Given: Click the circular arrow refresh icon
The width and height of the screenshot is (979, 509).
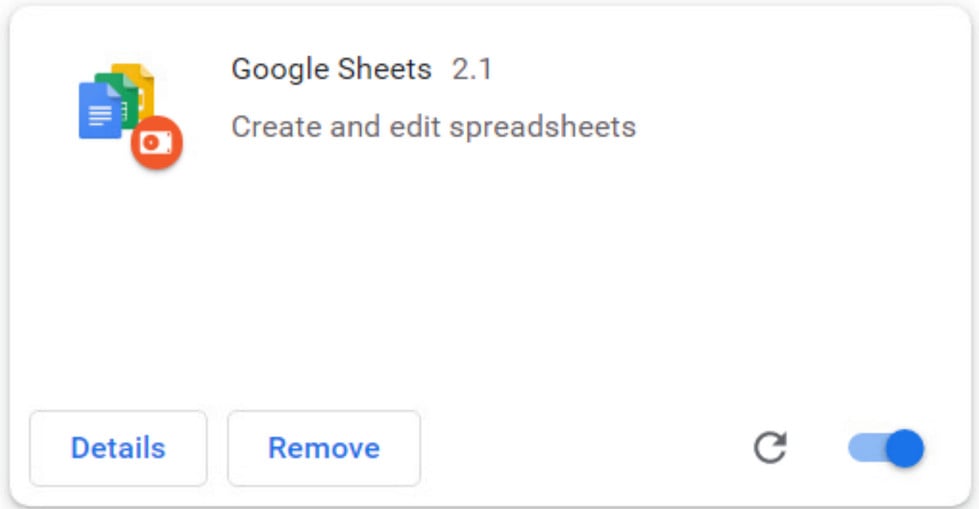Looking at the screenshot, I should click(769, 448).
